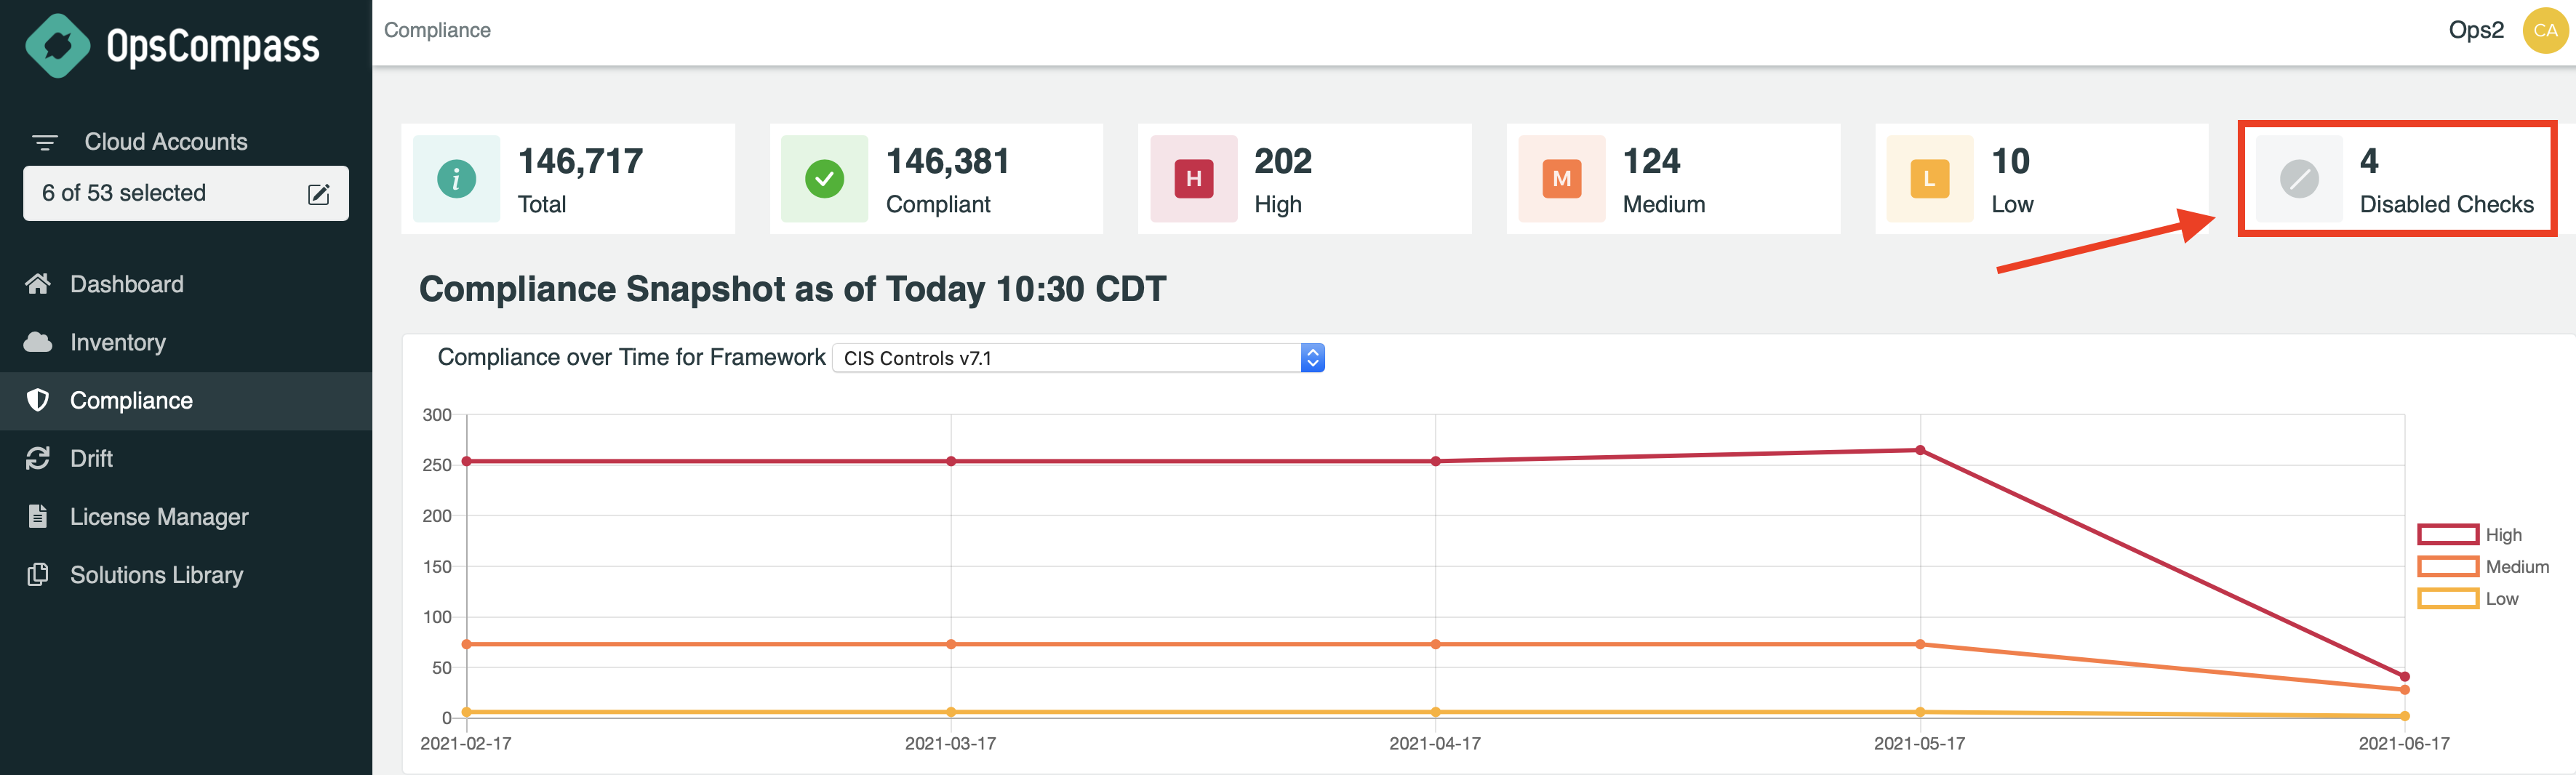Open License Manager
Image resolution: width=2576 pixels, height=775 pixels.
[x=186, y=516]
